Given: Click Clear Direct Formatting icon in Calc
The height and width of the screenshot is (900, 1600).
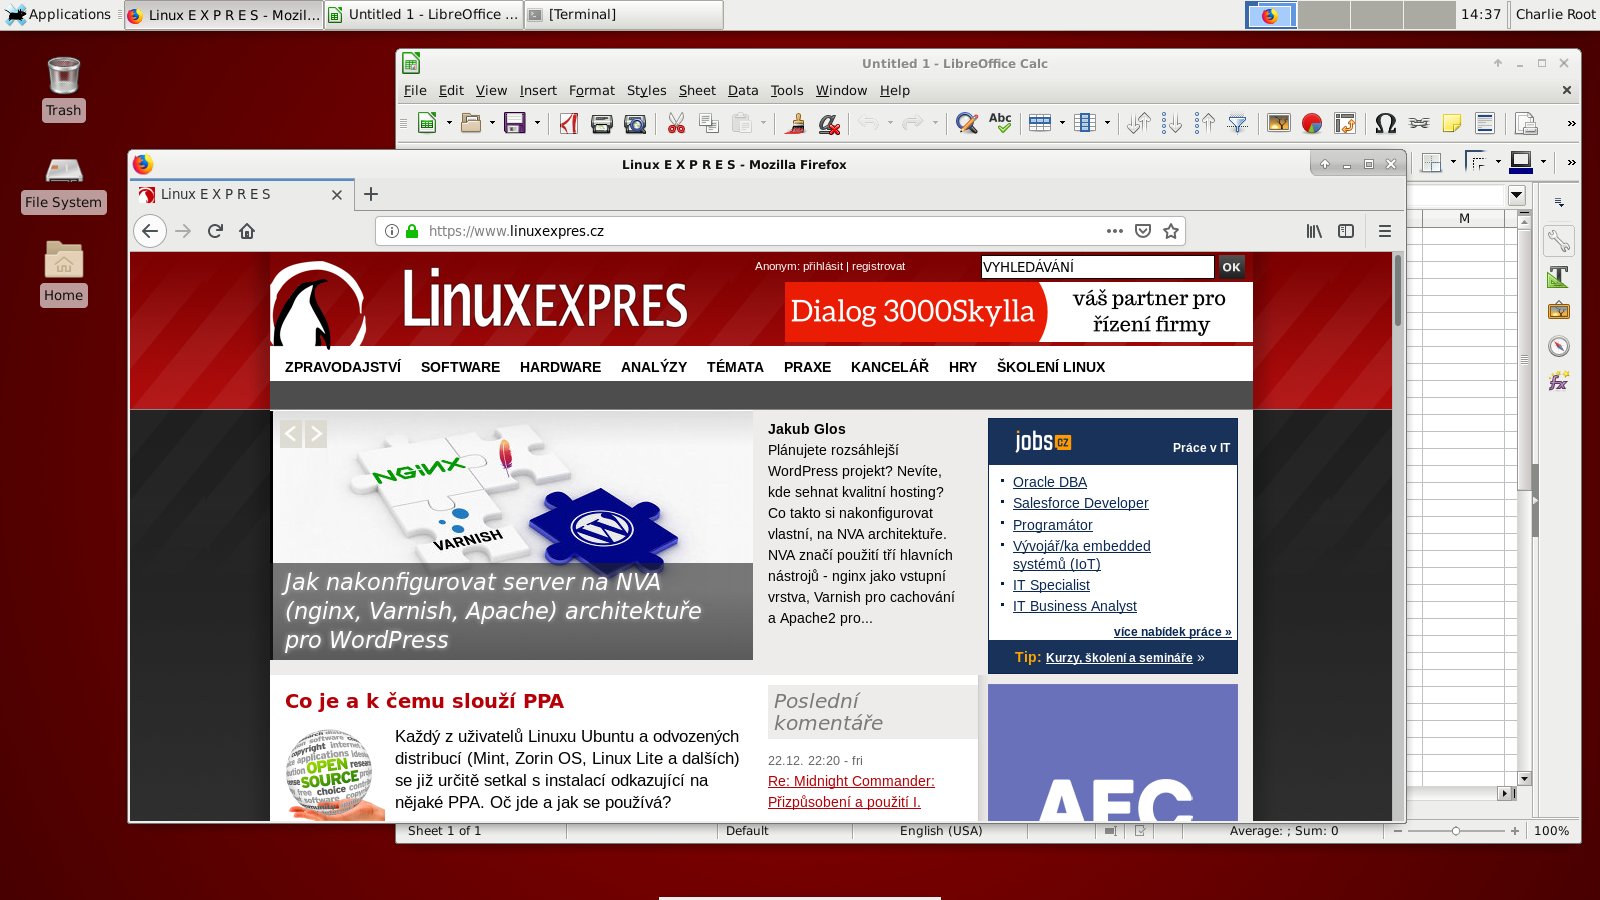Looking at the screenshot, I should point(828,123).
